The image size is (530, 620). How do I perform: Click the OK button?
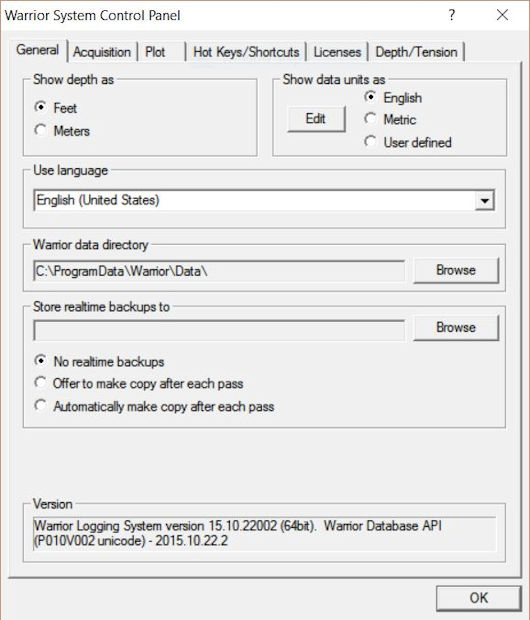pos(479,597)
